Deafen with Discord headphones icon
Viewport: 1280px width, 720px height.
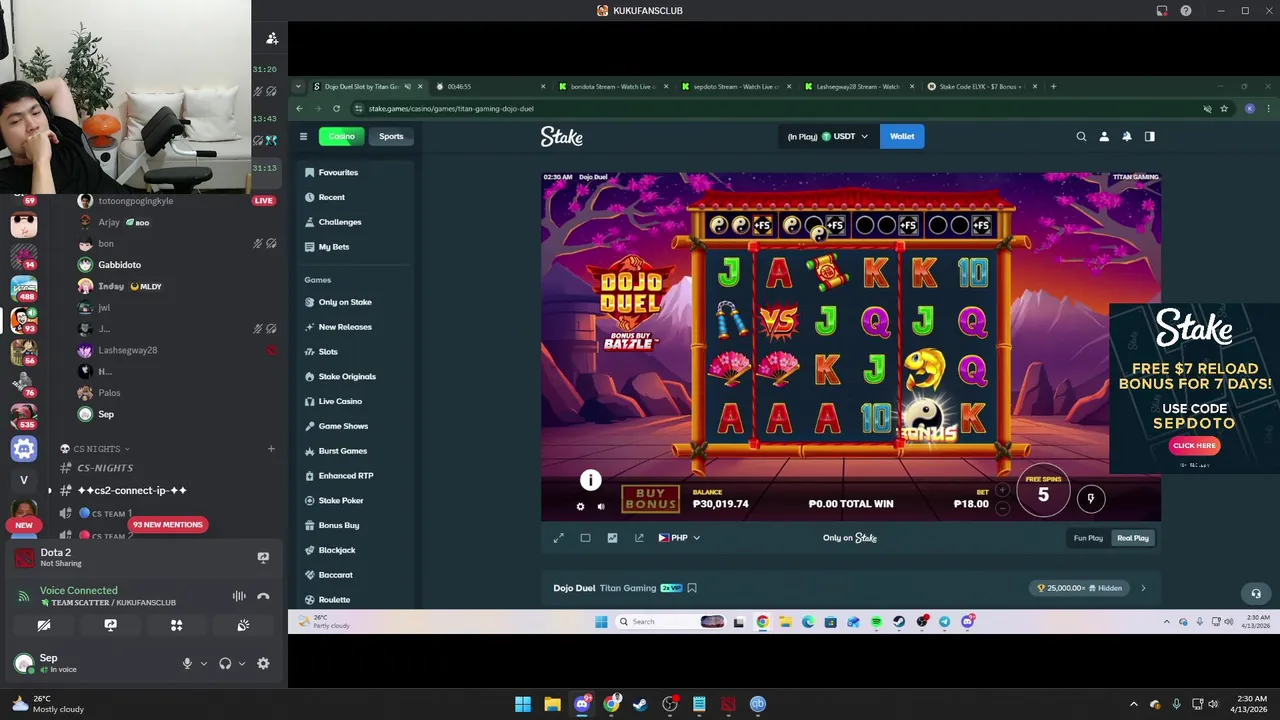pyautogui.click(x=225, y=663)
